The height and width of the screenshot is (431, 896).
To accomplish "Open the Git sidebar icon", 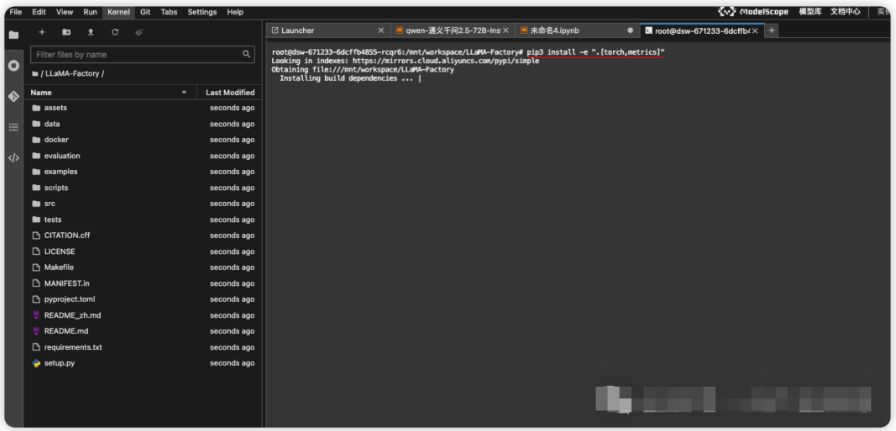I will click(13, 97).
